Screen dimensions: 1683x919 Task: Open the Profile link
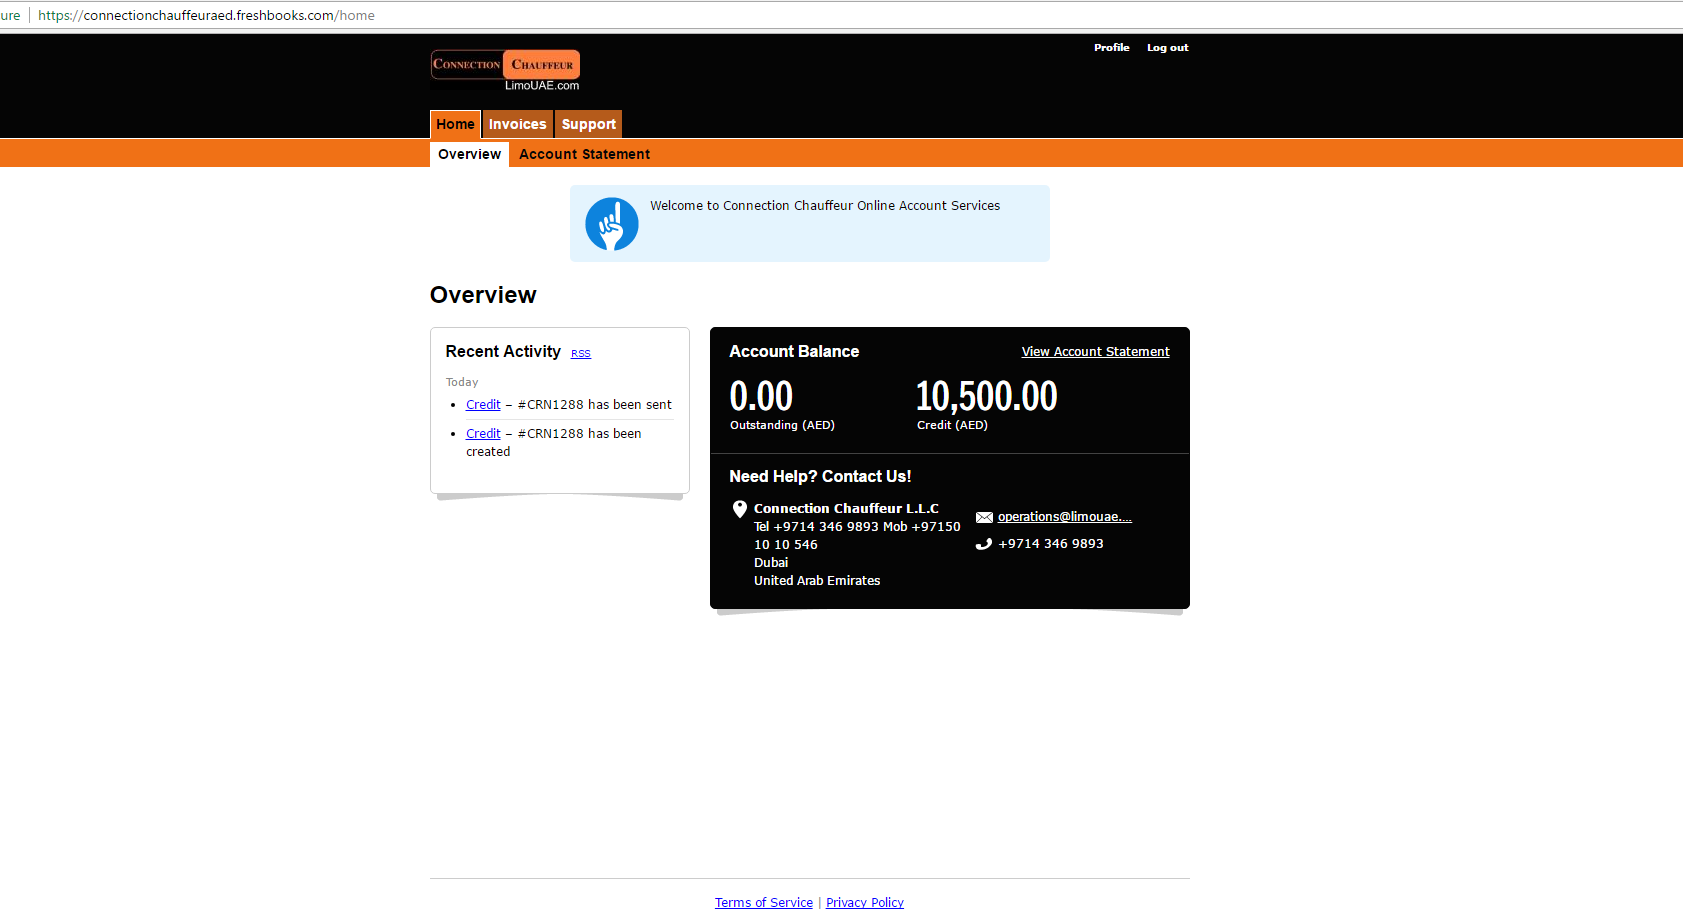1111,48
